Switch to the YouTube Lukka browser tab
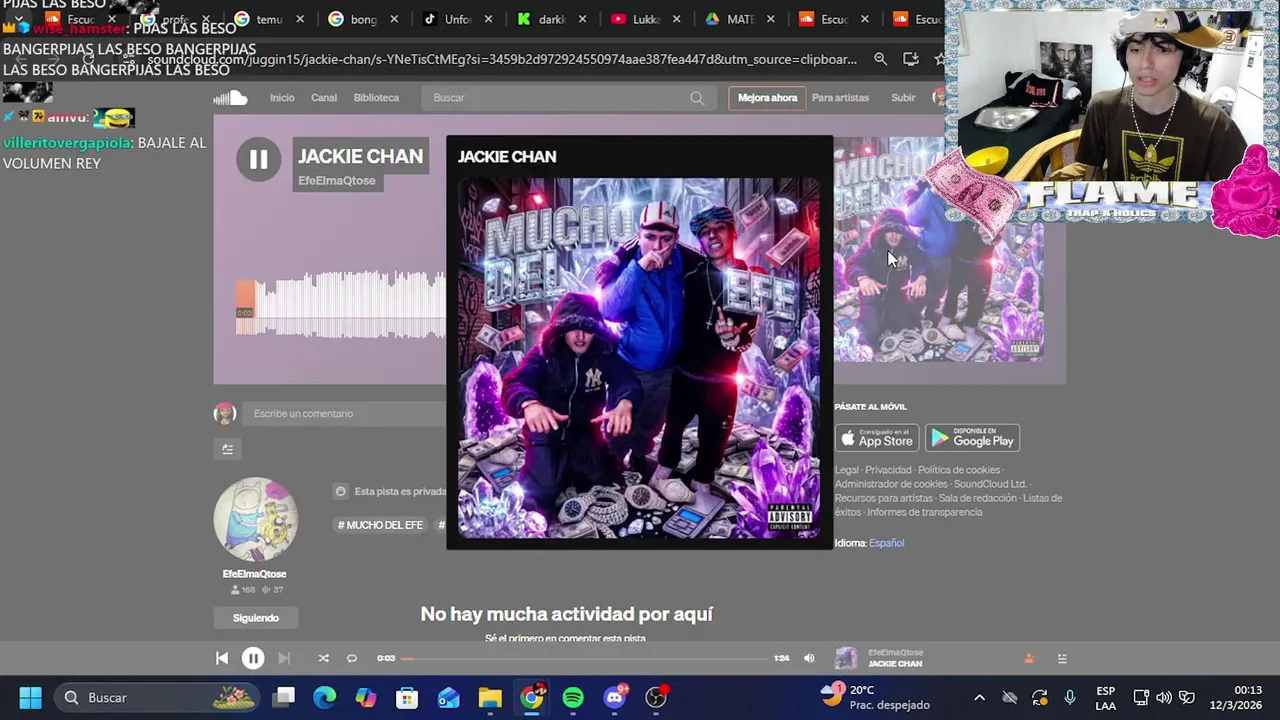This screenshot has width=1280, height=720. click(645, 19)
